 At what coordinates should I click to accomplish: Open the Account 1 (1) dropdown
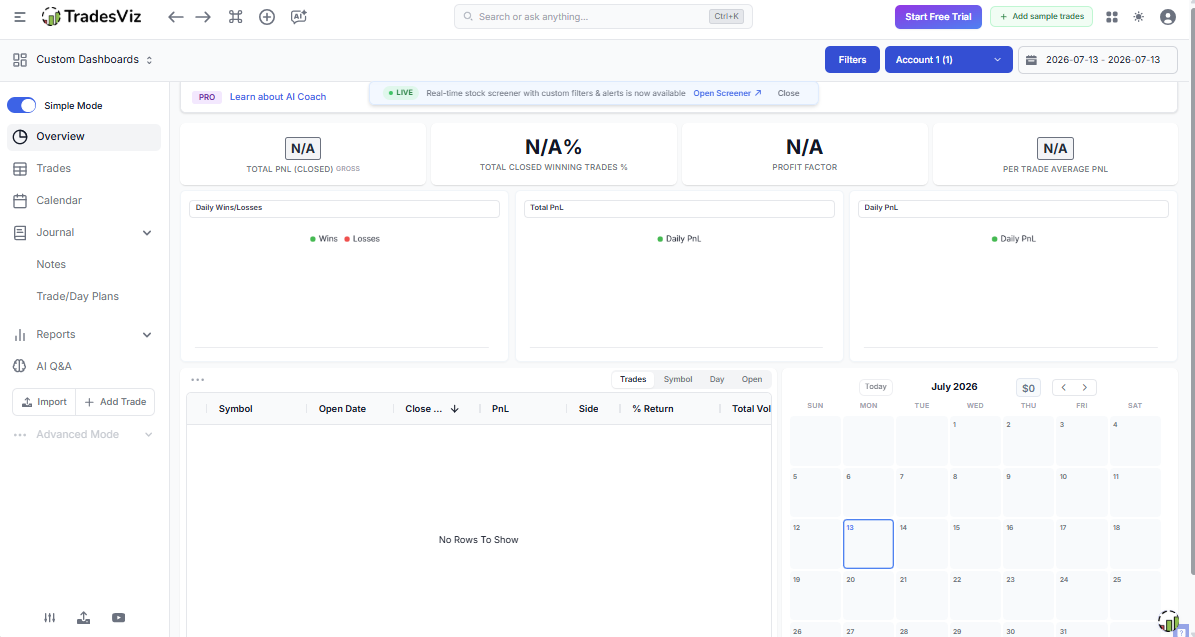point(948,59)
